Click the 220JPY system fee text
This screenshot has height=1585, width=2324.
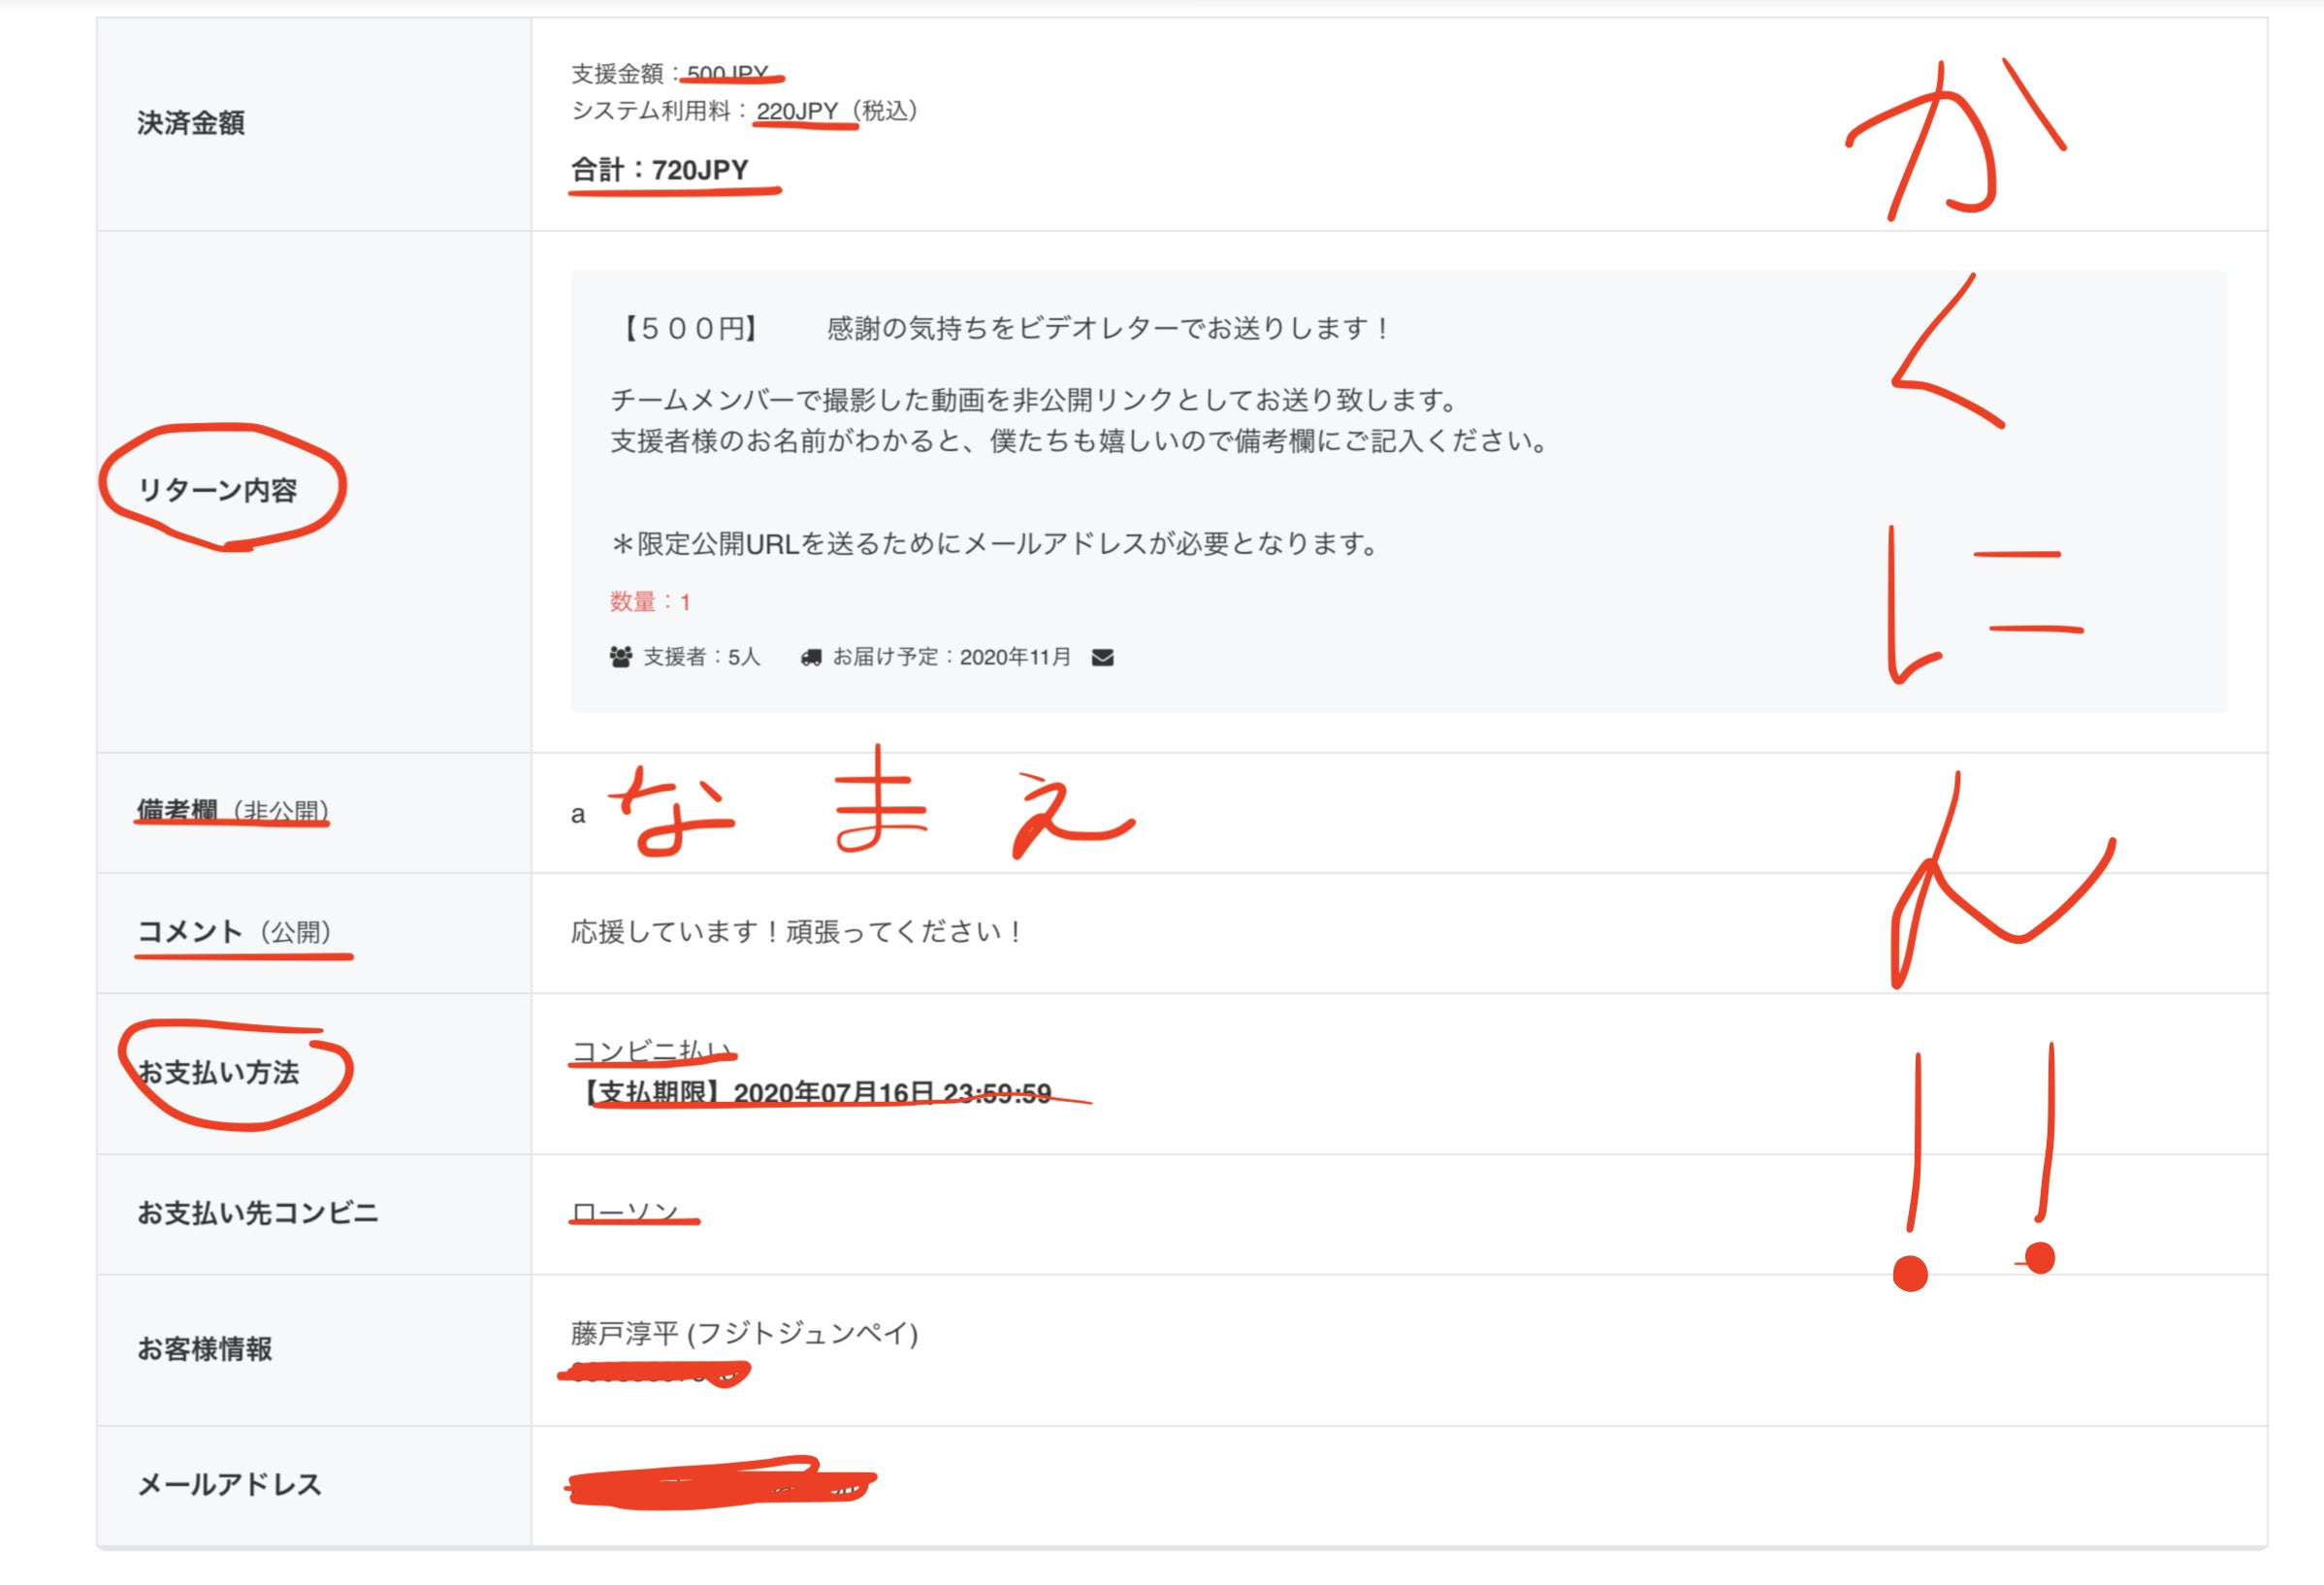(x=796, y=111)
